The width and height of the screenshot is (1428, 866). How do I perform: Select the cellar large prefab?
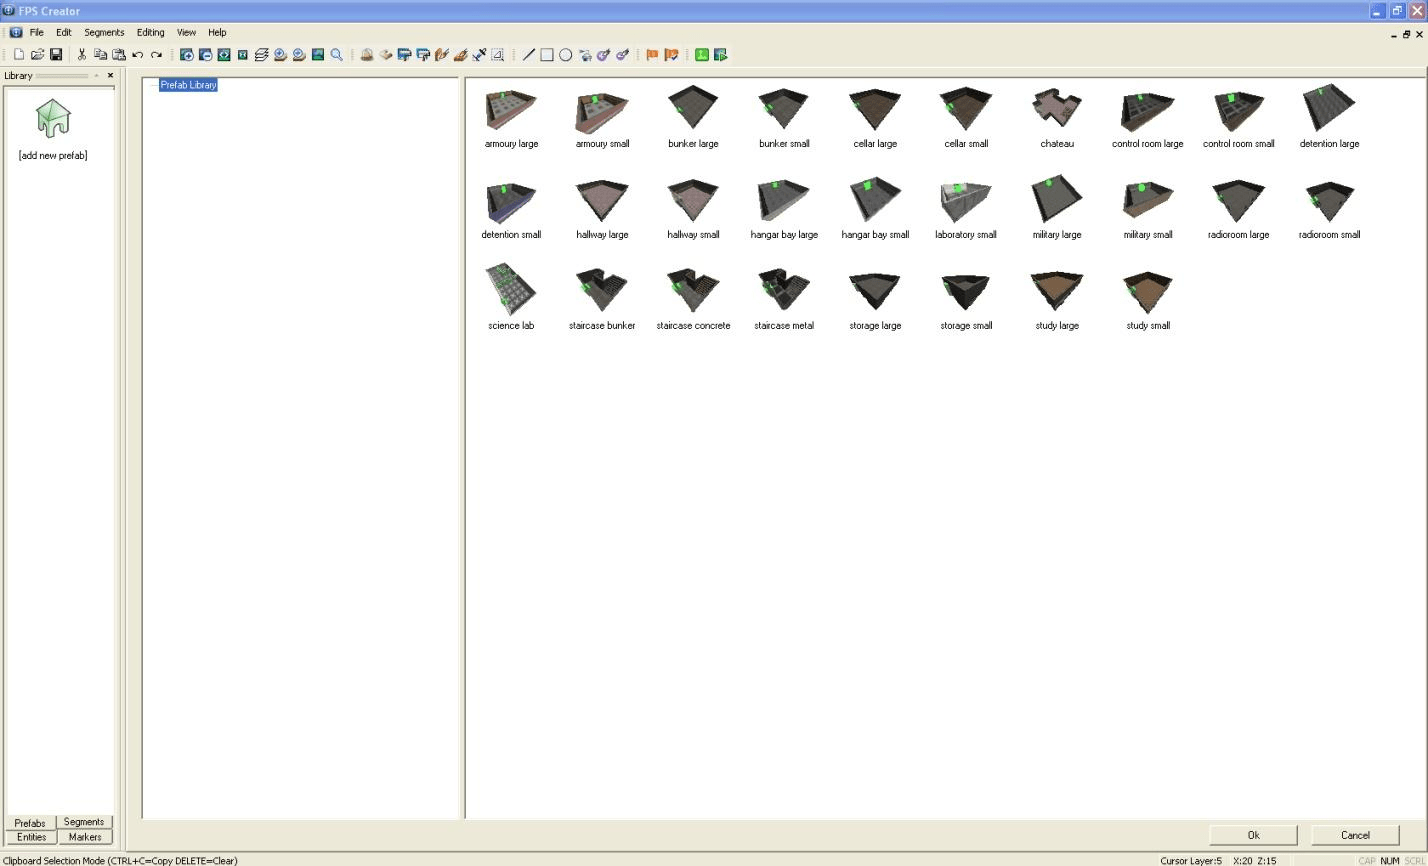(875, 118)
